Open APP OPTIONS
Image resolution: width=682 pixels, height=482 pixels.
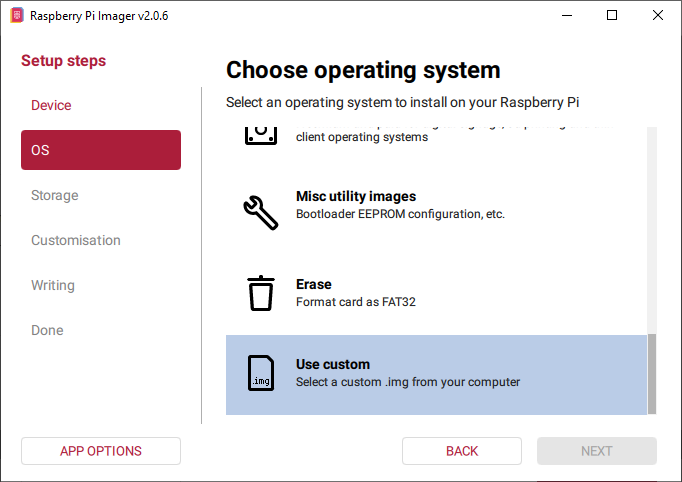coord(101,451)
